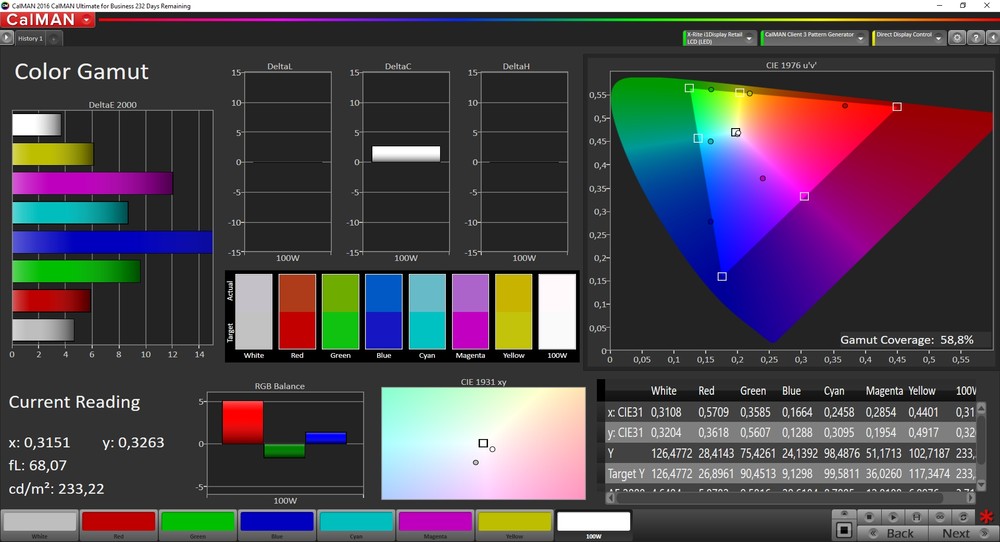Select the White pattern swatch at bottom
The height and width of the screenshot is (542, 1000).
pos(40,524)
